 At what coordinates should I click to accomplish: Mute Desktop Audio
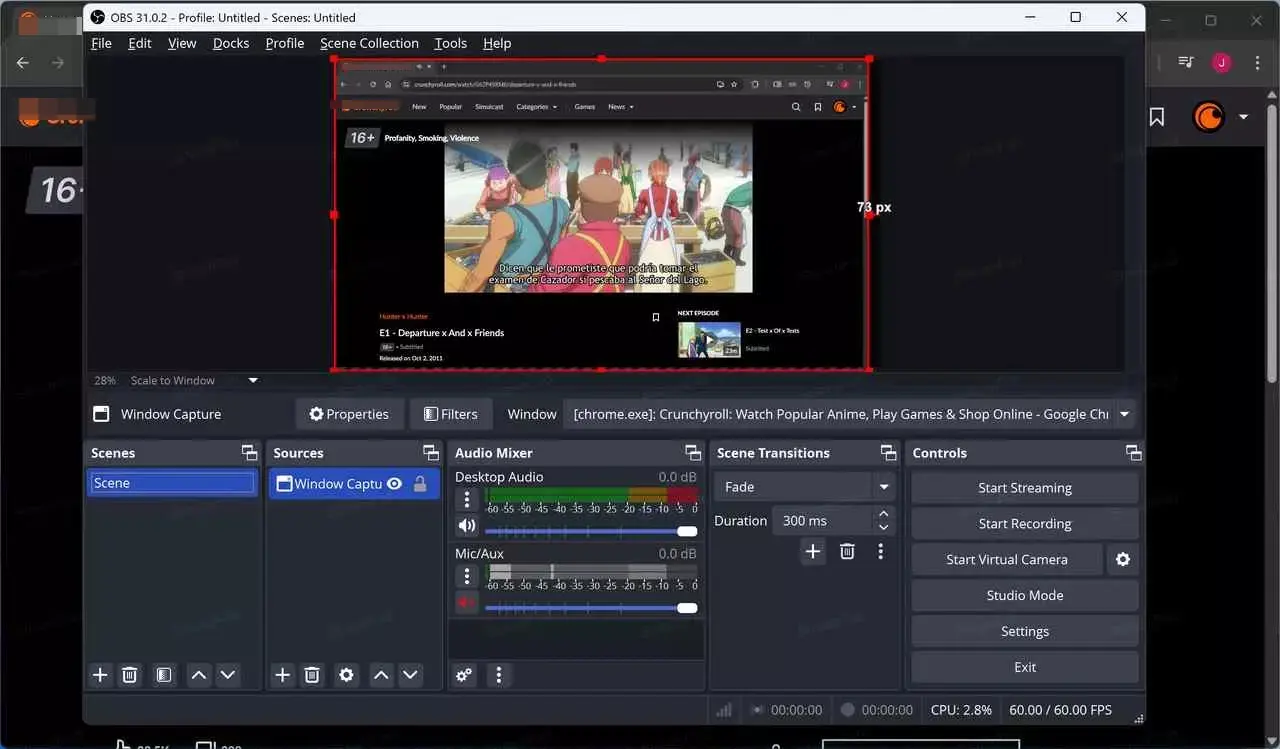click(466, 525)
